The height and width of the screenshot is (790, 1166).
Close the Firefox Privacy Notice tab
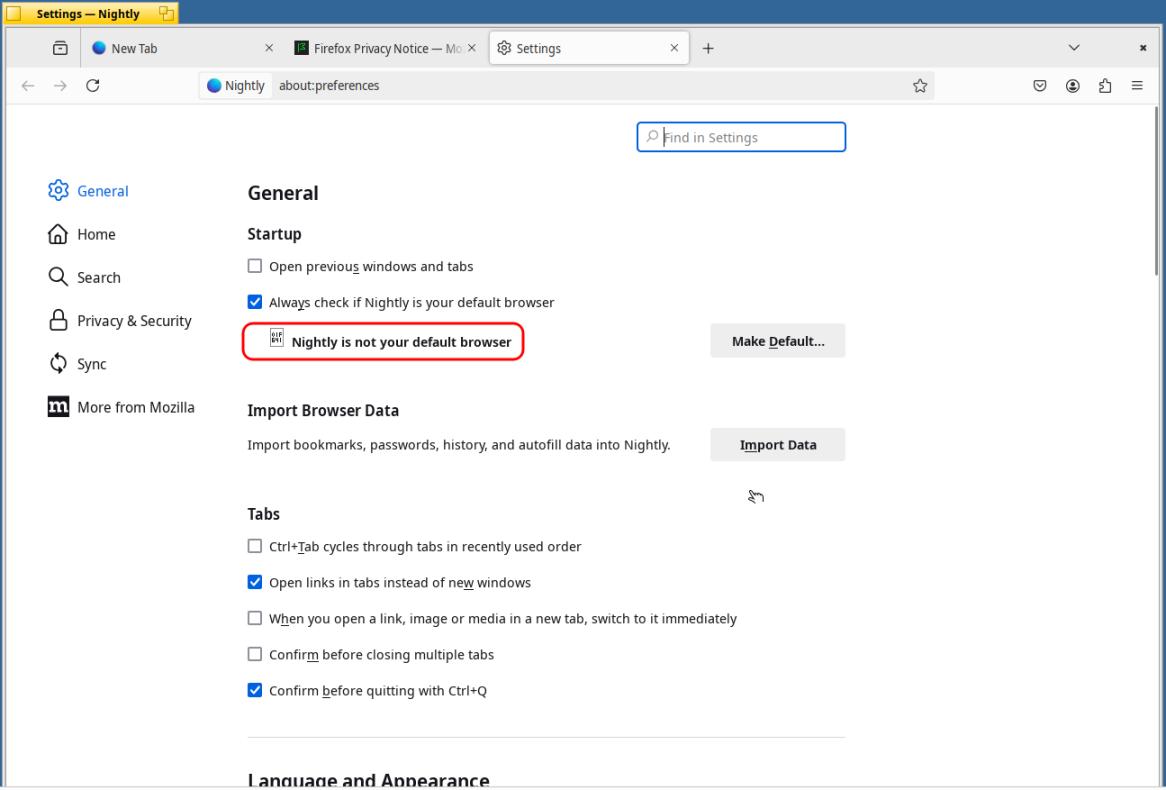point(471,48)
